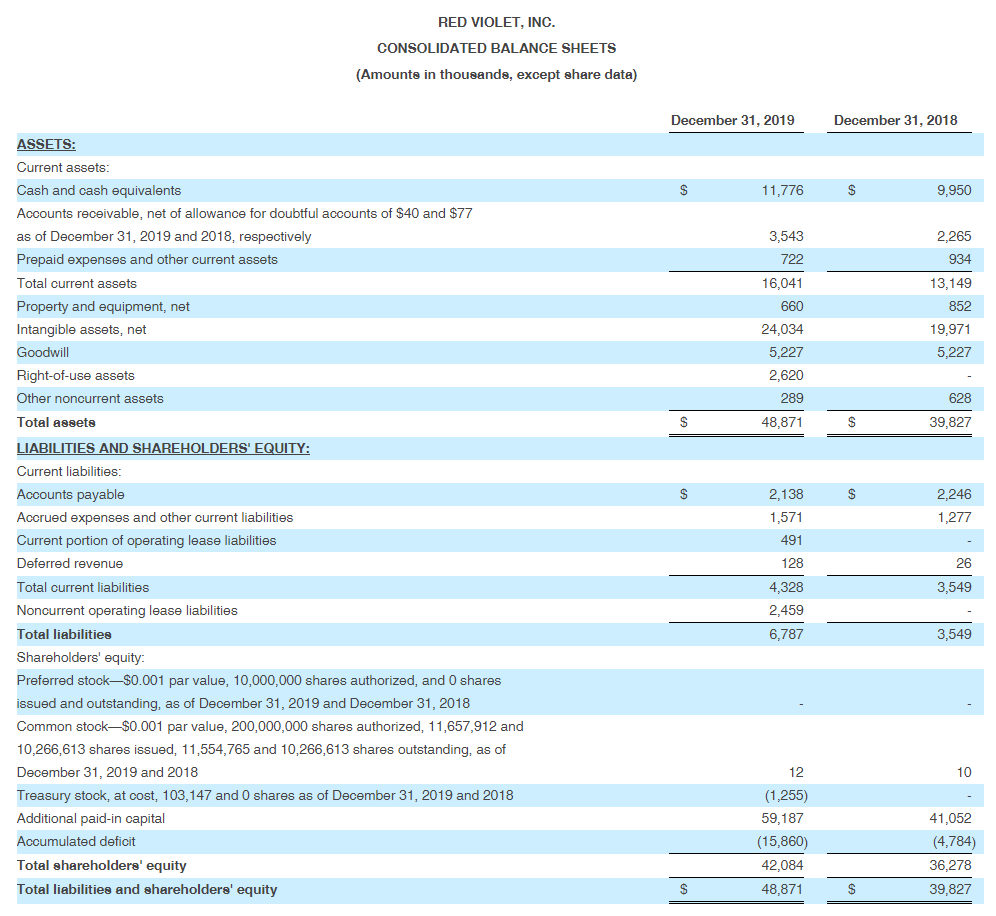Click cash value 9,950

coord(953,190)
